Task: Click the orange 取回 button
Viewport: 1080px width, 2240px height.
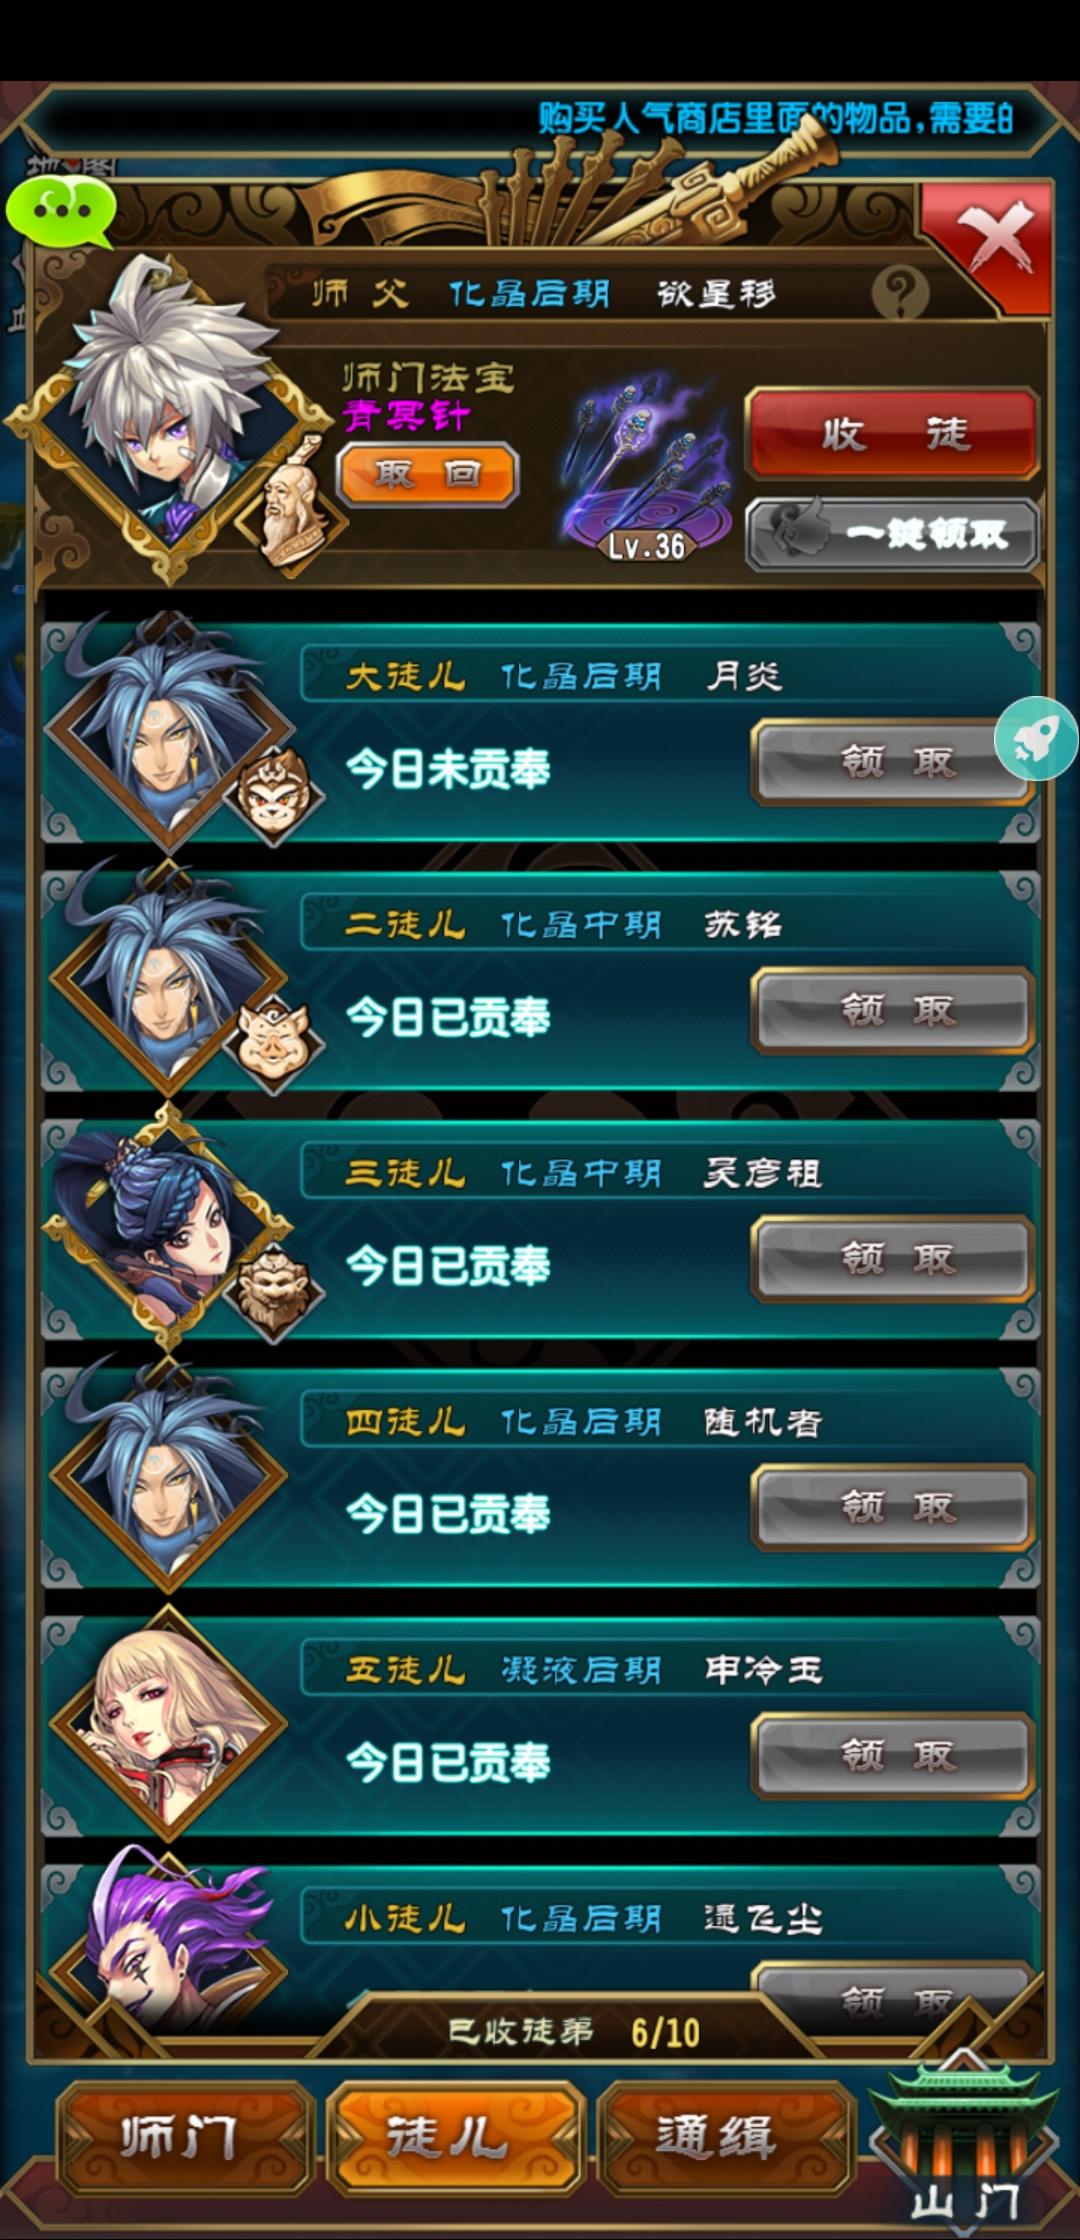Action: pos(428,474)
